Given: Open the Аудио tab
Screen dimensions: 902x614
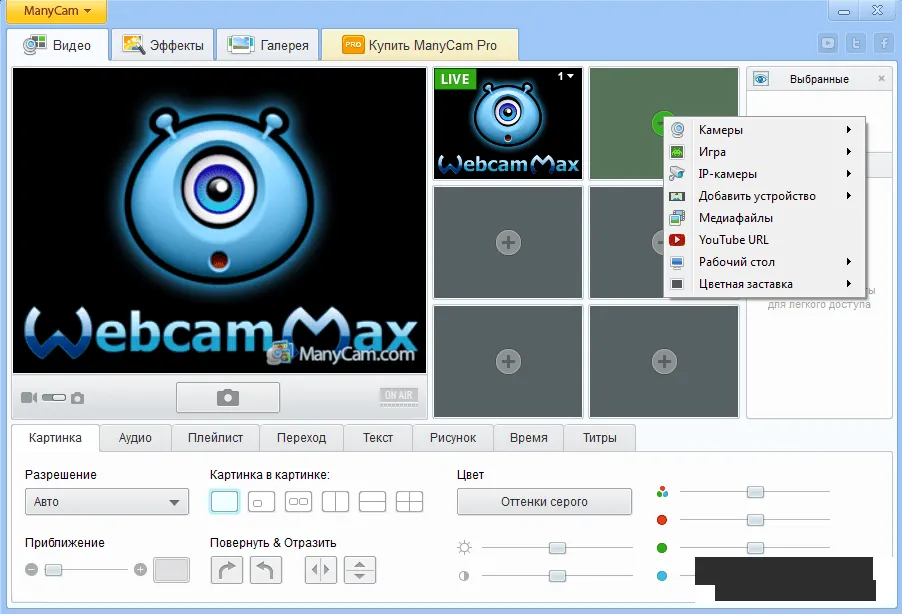Looking at the screenshot, I should [135, 438].
